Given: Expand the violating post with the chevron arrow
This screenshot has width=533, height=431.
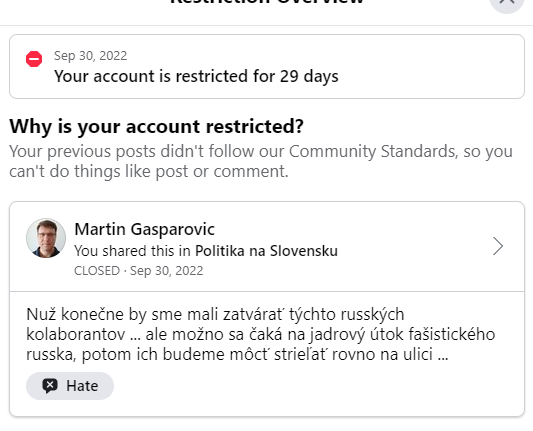Looking at the screenshot, I should 498,246.
